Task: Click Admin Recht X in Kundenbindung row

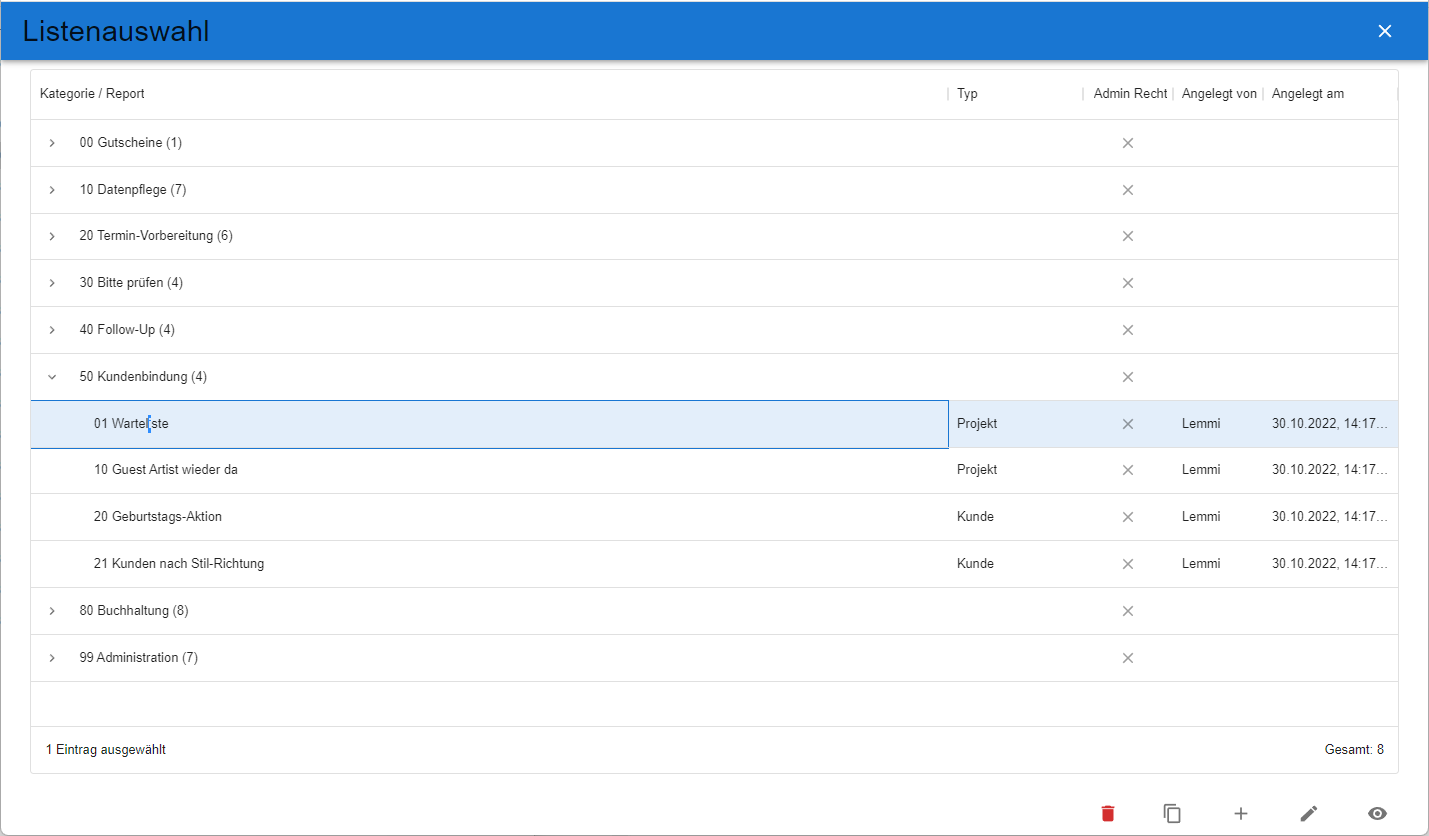Action: (x=1128, y=377)
